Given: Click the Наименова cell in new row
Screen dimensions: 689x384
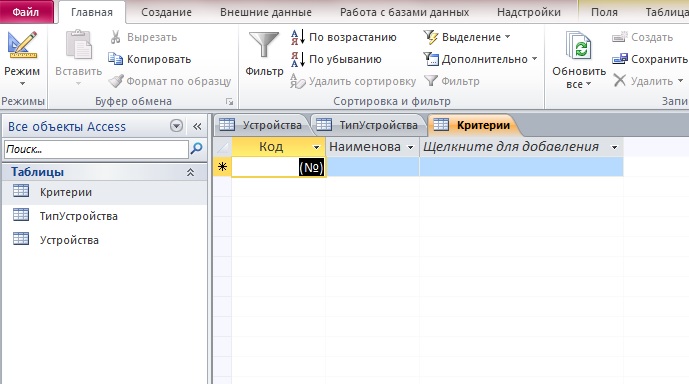Looking at the screenshot, I should tap(372, 167).
